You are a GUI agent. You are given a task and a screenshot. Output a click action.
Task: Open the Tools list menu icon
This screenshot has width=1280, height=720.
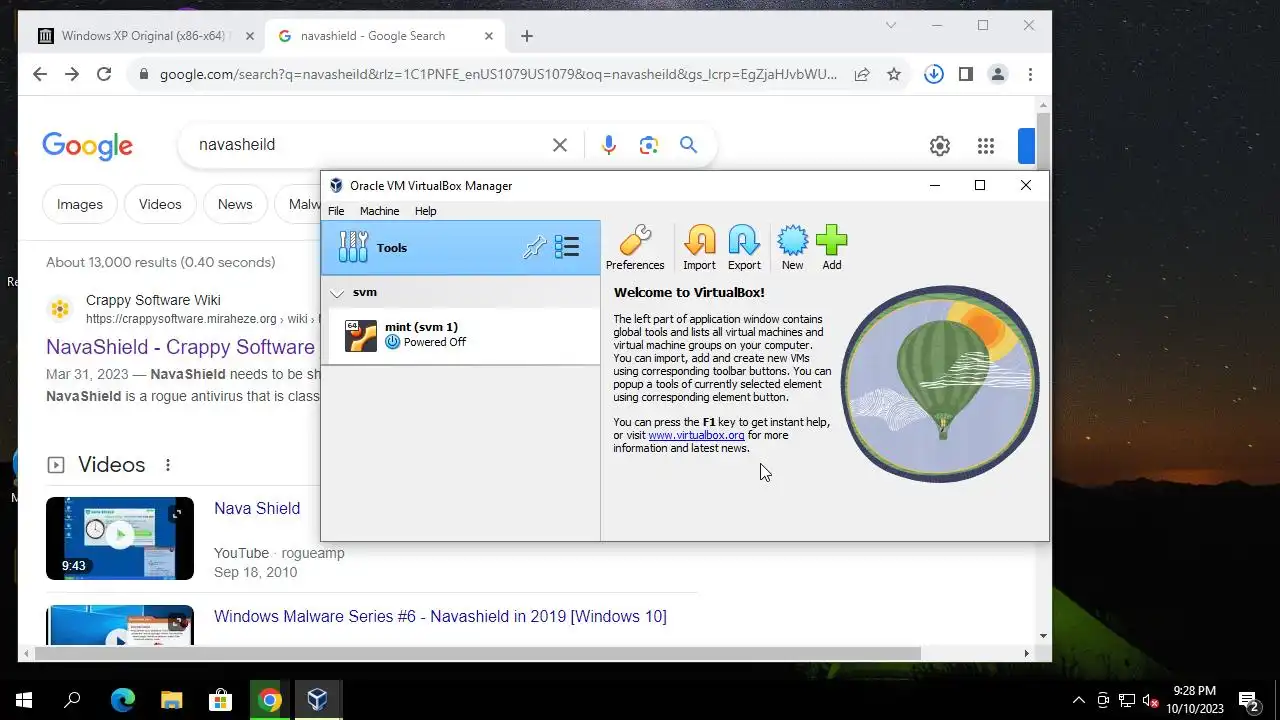coord(567,247)
